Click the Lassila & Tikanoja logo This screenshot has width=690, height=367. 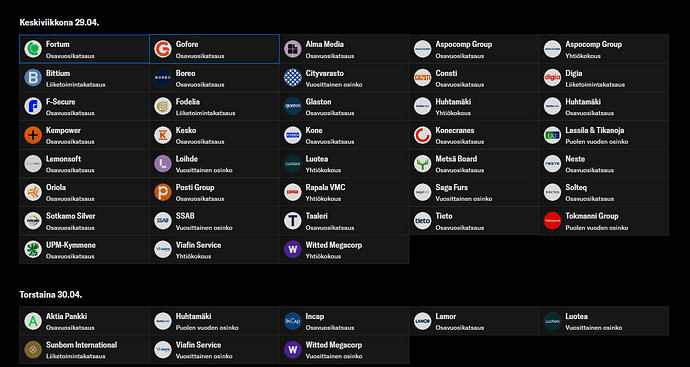point(552,135)
